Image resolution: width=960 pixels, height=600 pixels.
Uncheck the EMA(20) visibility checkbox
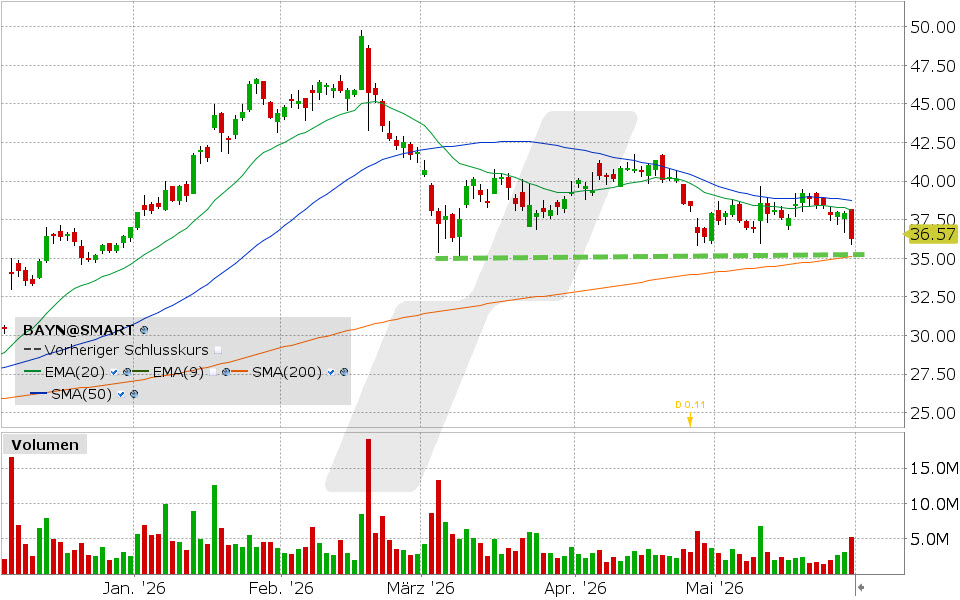pos(114,372)
